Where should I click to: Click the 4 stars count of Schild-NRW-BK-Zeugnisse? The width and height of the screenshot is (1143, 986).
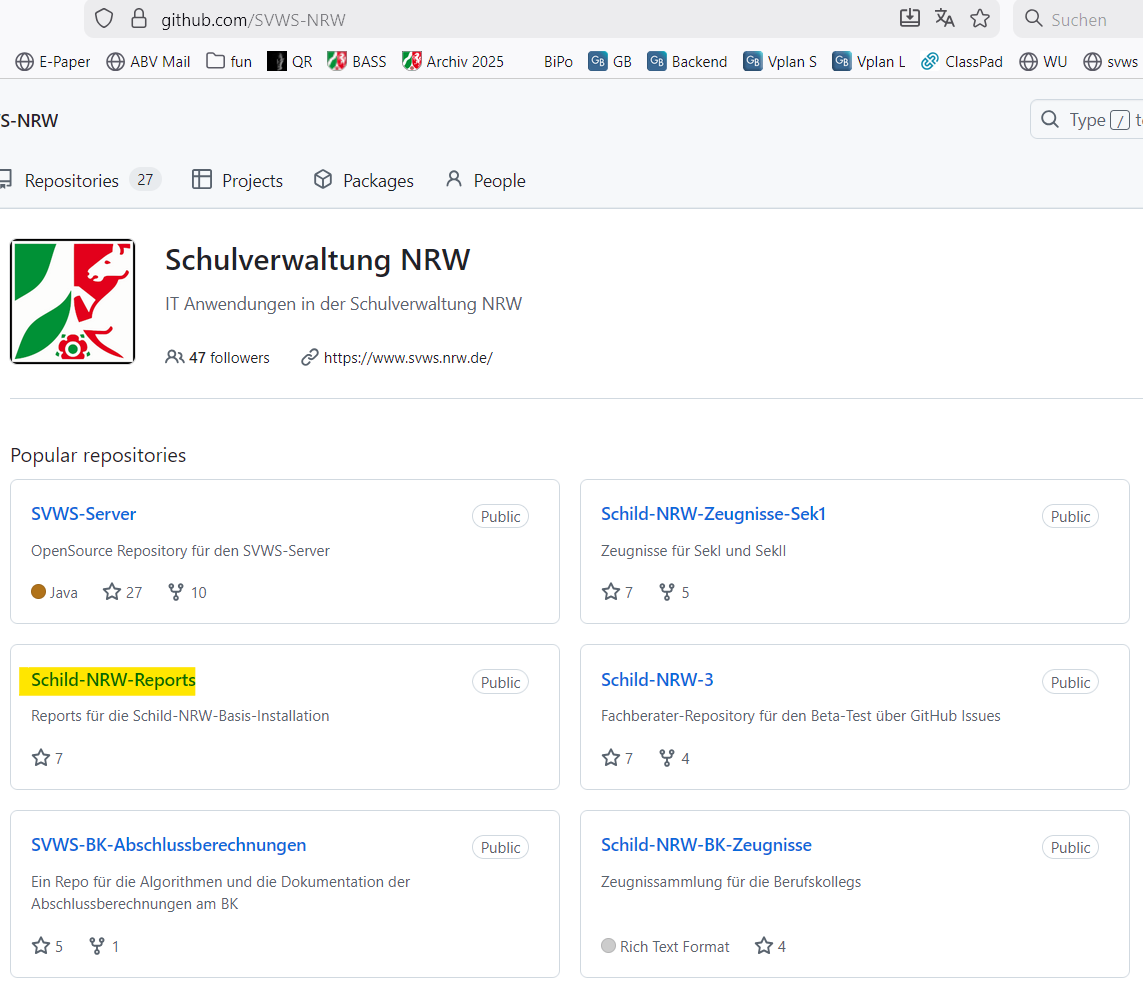pyautogui.click(x=771, y=946)
